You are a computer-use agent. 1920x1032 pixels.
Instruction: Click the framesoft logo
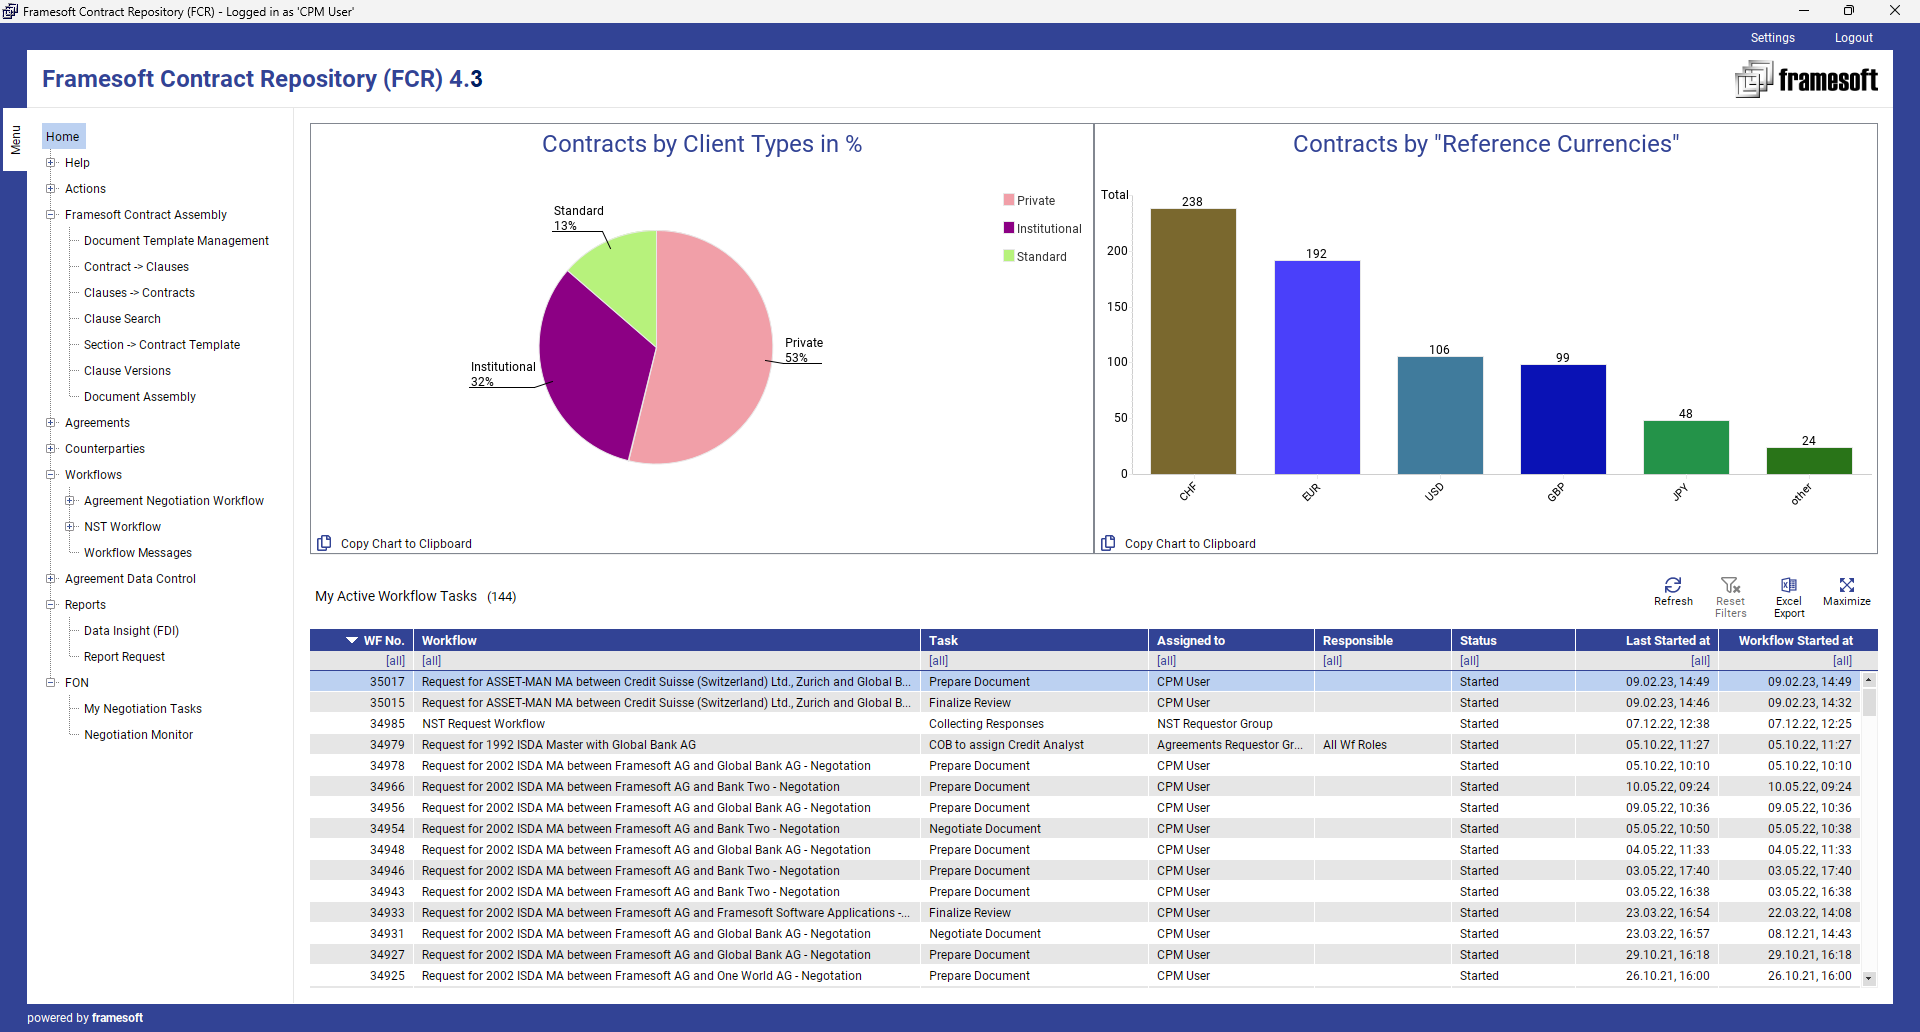(1806, 79)
